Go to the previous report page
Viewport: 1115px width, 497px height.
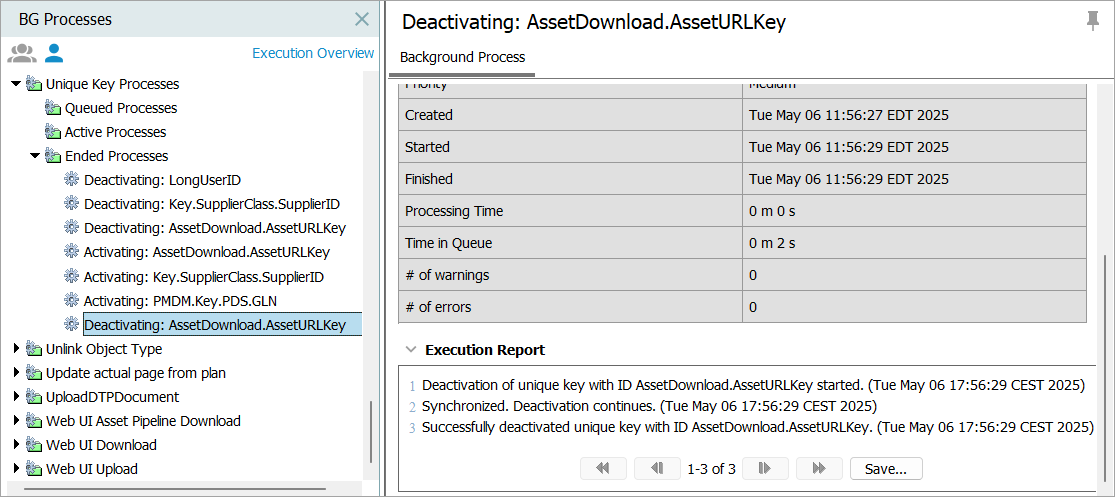click(657, 468)
